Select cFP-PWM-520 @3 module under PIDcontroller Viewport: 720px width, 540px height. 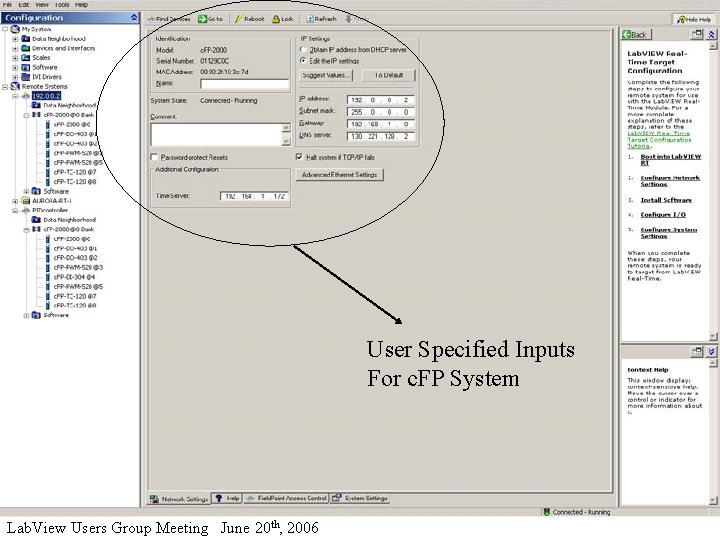(78, 267)
